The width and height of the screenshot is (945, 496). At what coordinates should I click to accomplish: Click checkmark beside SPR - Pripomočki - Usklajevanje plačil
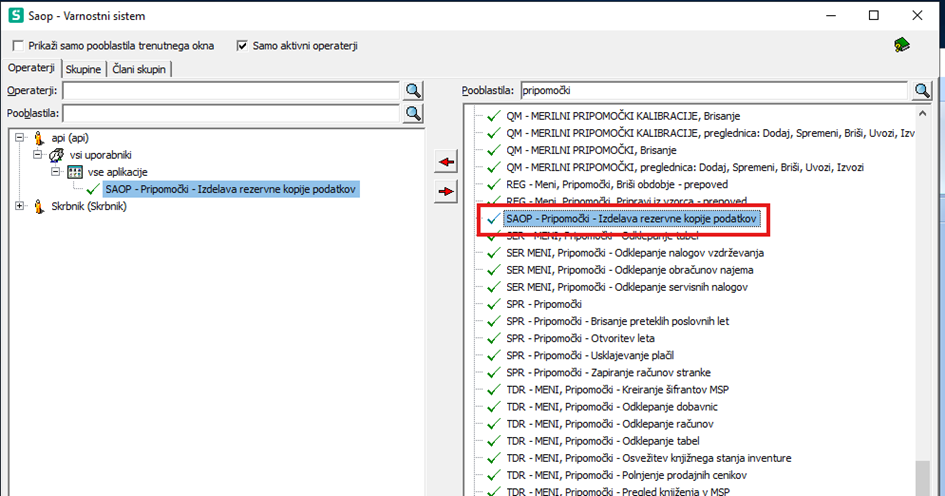[494, 356]
